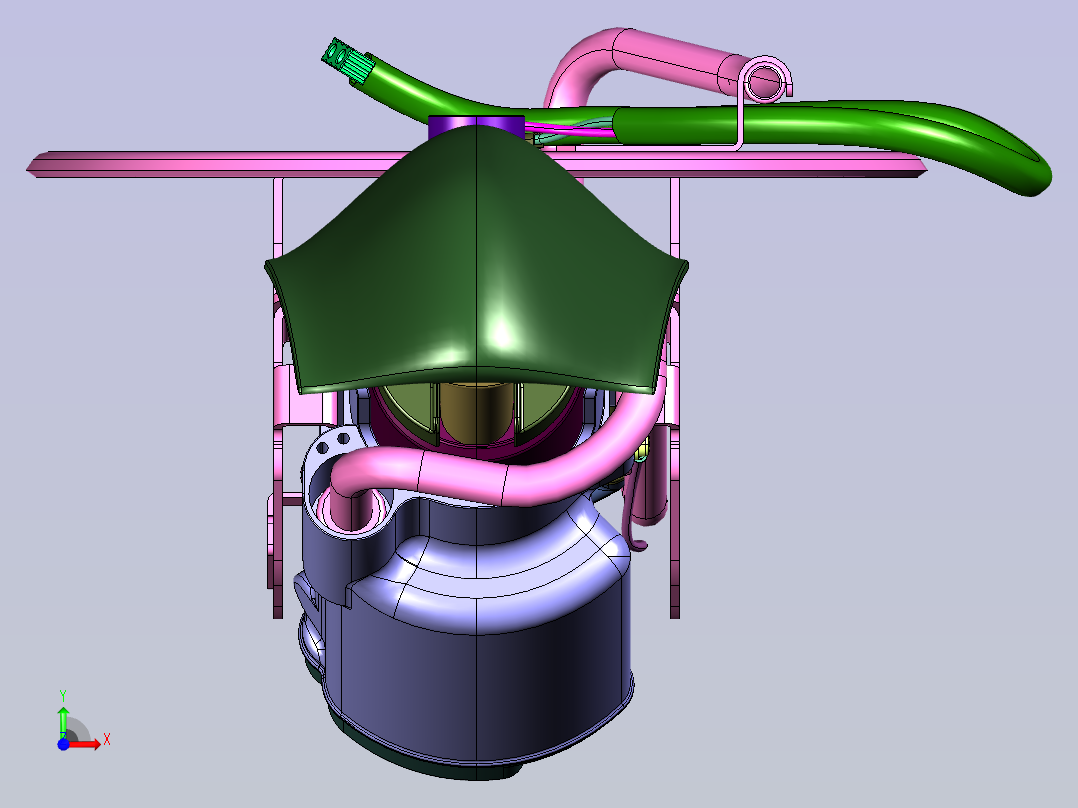This screenshot has width=1078, height=808.
Task: Click the red X axis arrow of triad
Action: click(x=85, y=744)
